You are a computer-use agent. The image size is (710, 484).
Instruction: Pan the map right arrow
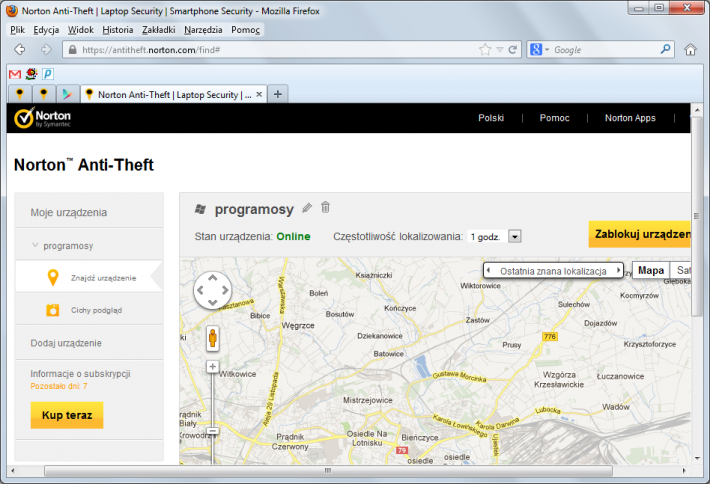225,291
